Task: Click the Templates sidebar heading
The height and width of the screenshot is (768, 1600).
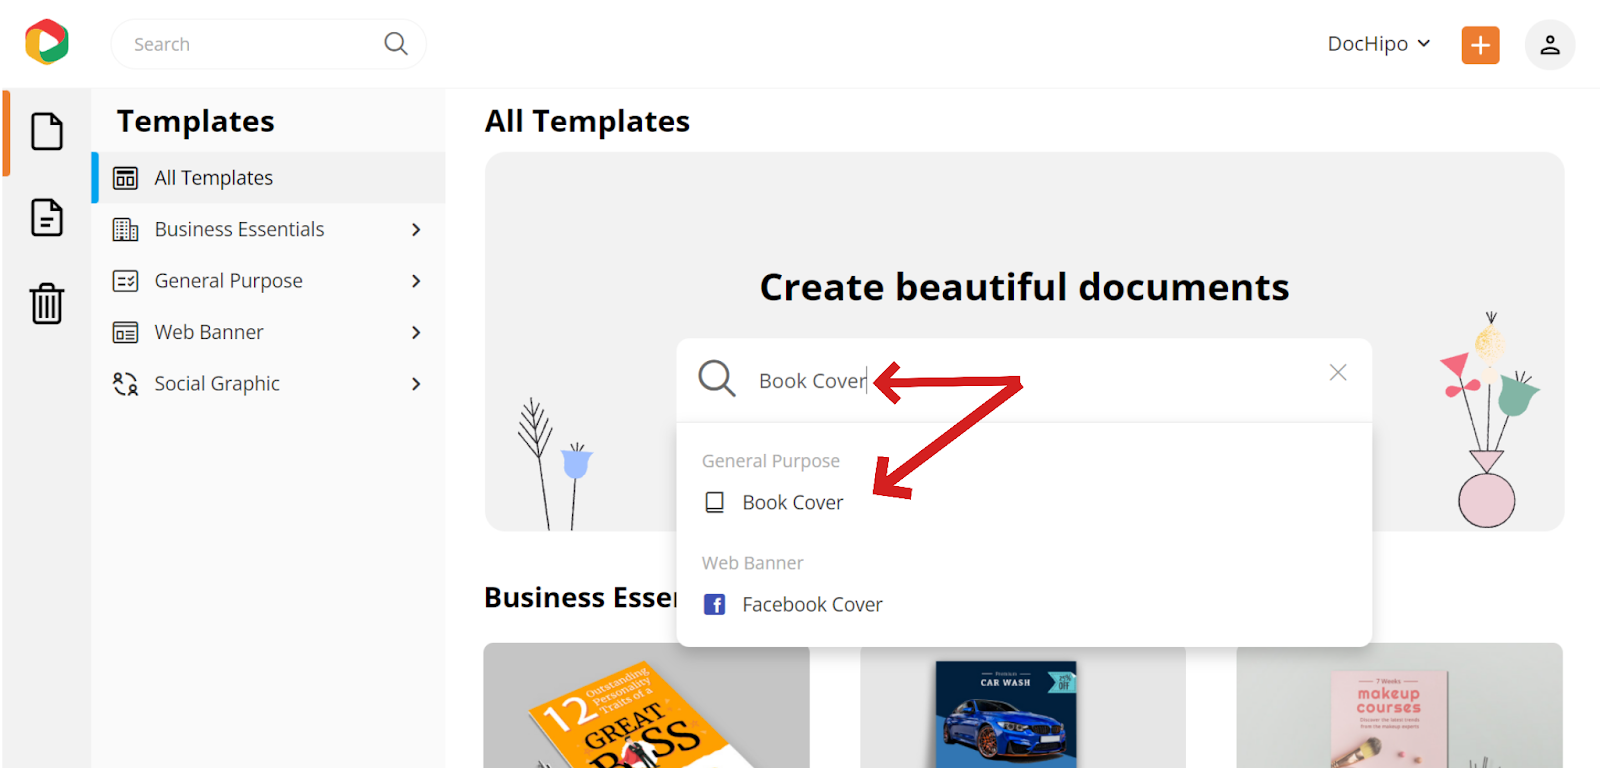Action: (195, 121)
